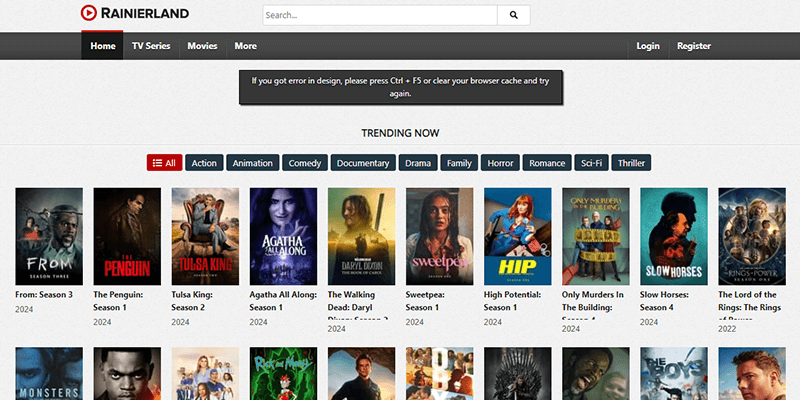Click inside the Search text field
Screen dimensions: 800x400
380,15
